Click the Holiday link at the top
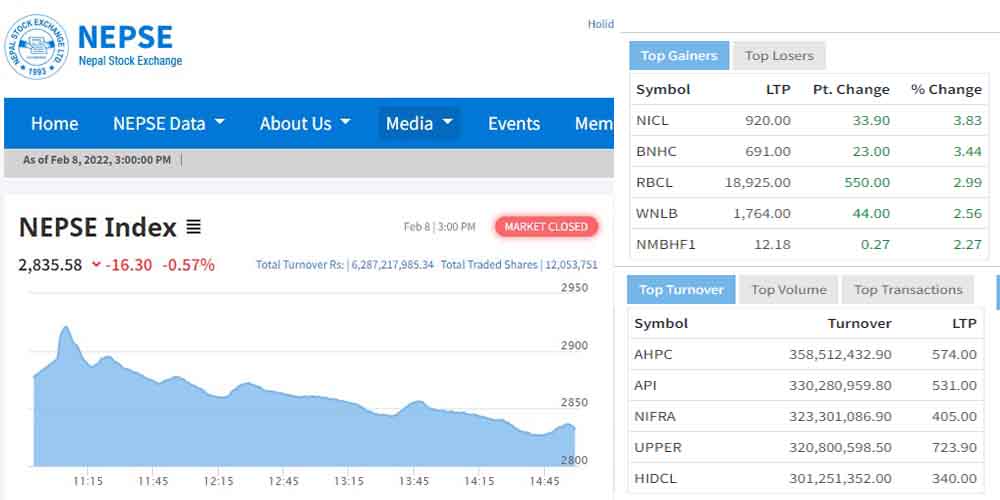The width and height of the screenshot is (1000, 500). pyautogui.click(x=600, y=24)
